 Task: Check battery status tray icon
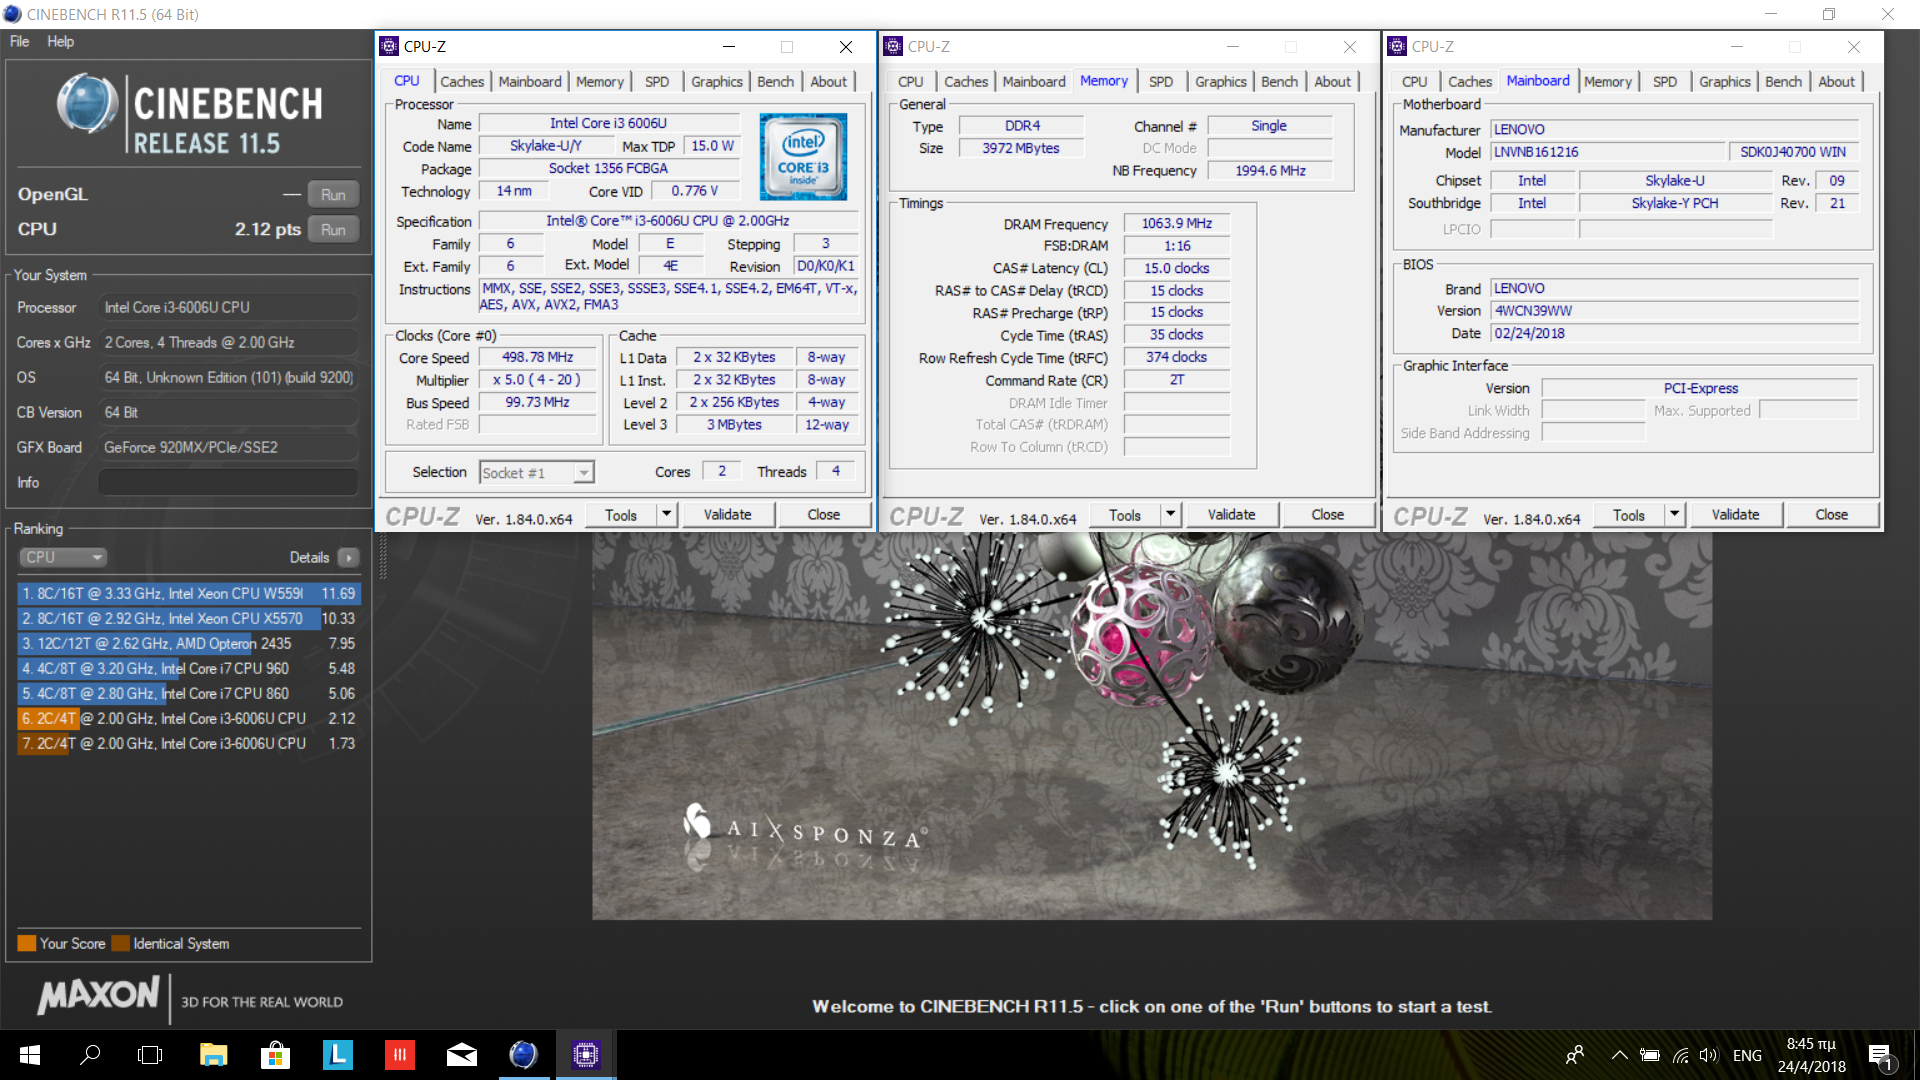pyautogui.click(x=1650, y=1055)
